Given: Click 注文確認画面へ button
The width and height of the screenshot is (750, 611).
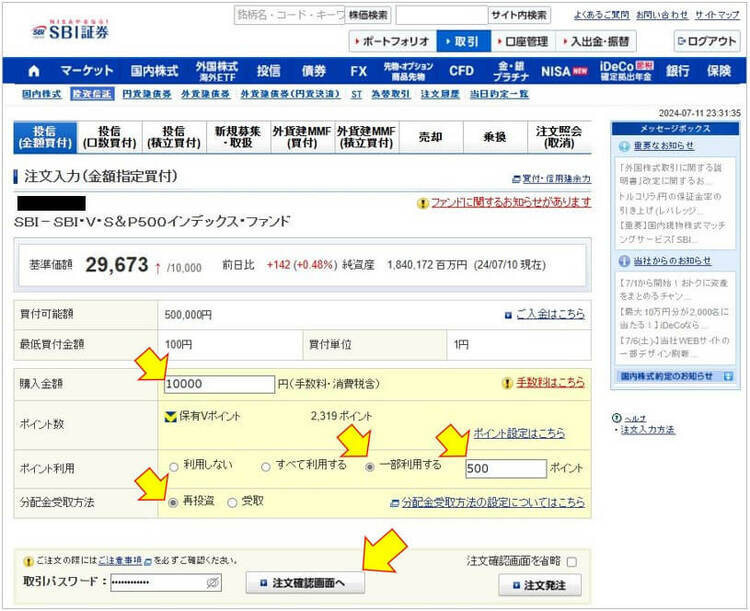Looking at the screenshot, I should coord(305,583).
